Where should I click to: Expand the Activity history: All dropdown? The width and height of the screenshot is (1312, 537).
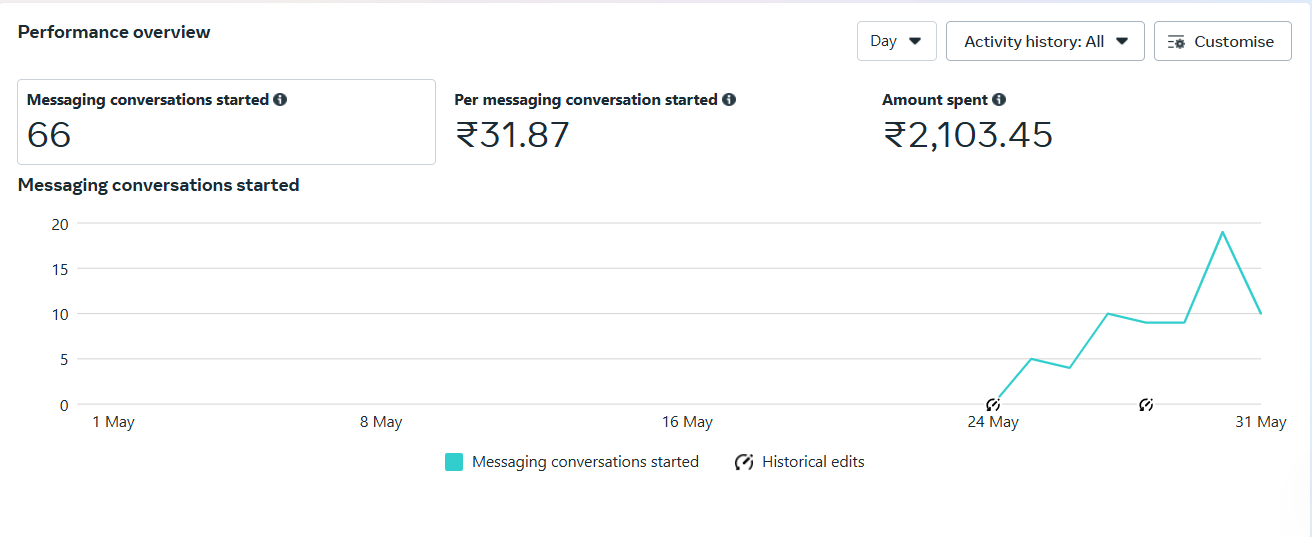[x=1045, y=41]
